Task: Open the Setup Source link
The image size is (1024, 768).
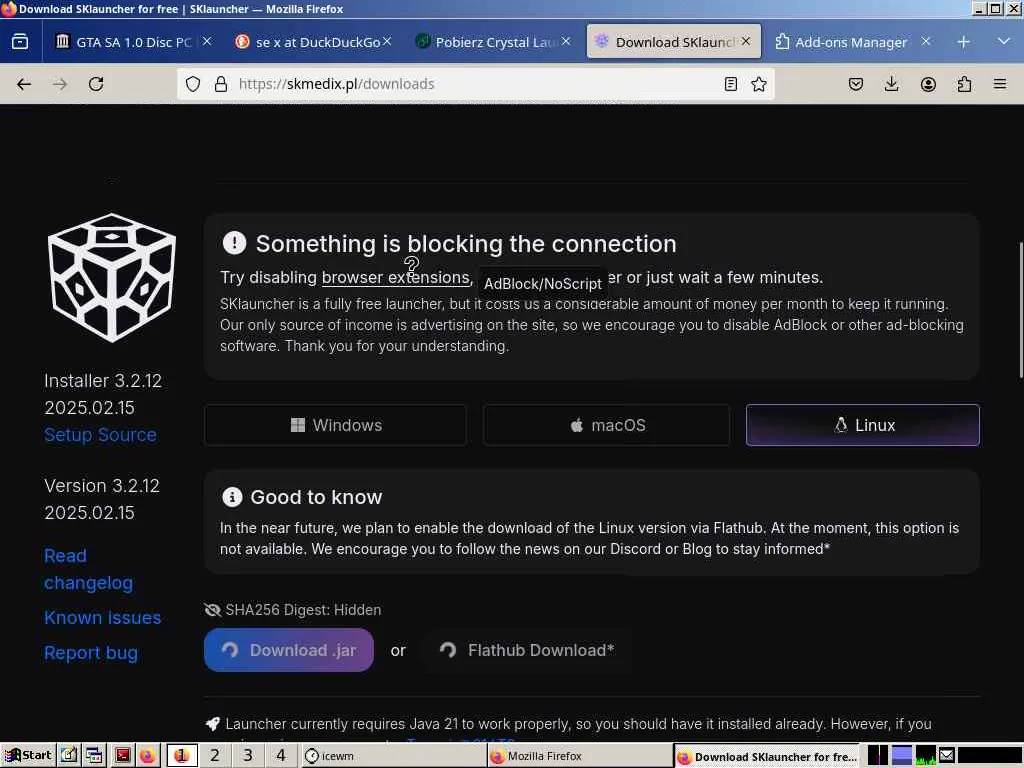Action: [101, 435]
